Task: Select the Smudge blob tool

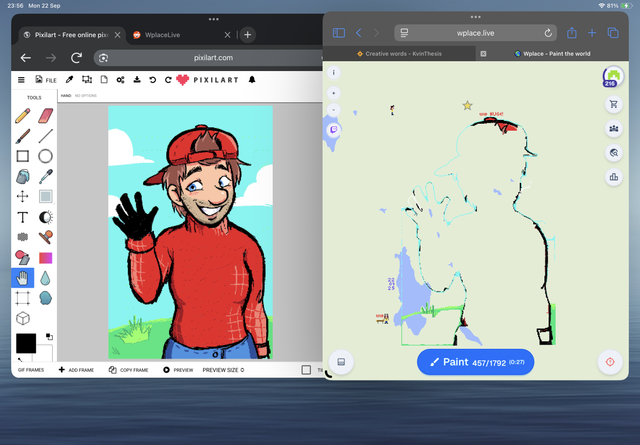Action: [x=45, y=298]
